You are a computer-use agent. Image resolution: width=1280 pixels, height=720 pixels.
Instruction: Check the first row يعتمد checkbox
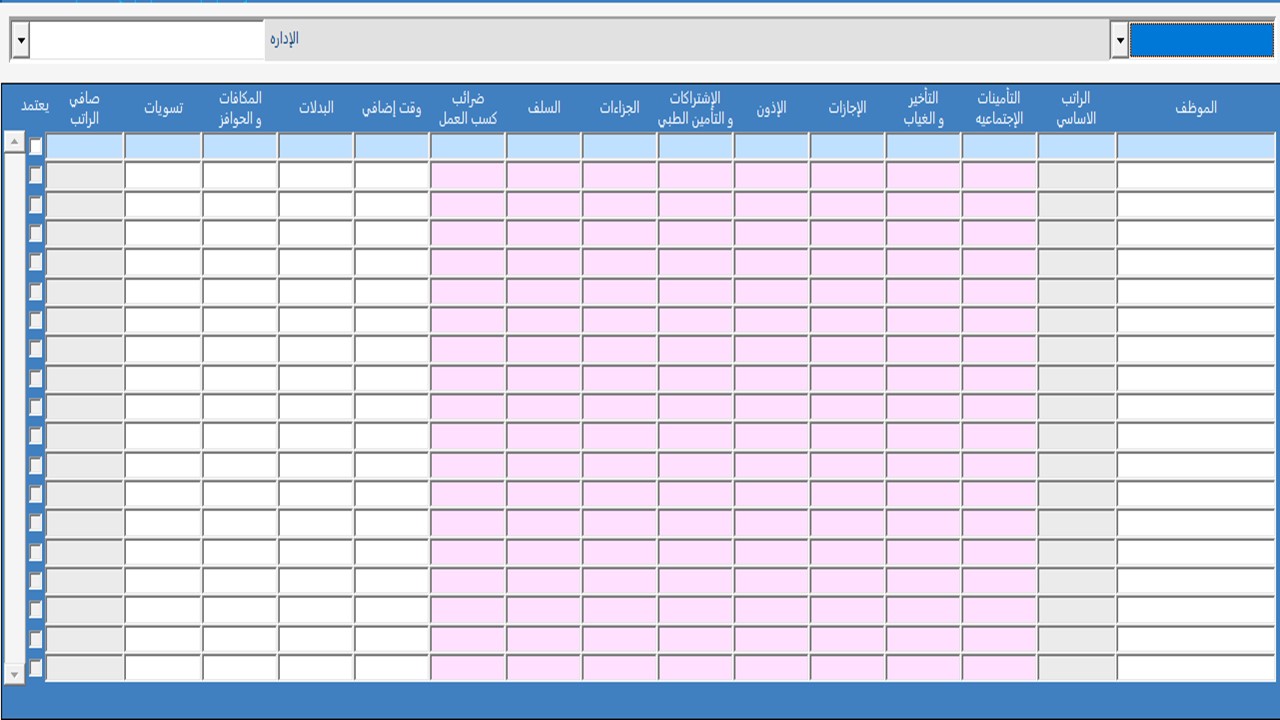coord(36,146)
